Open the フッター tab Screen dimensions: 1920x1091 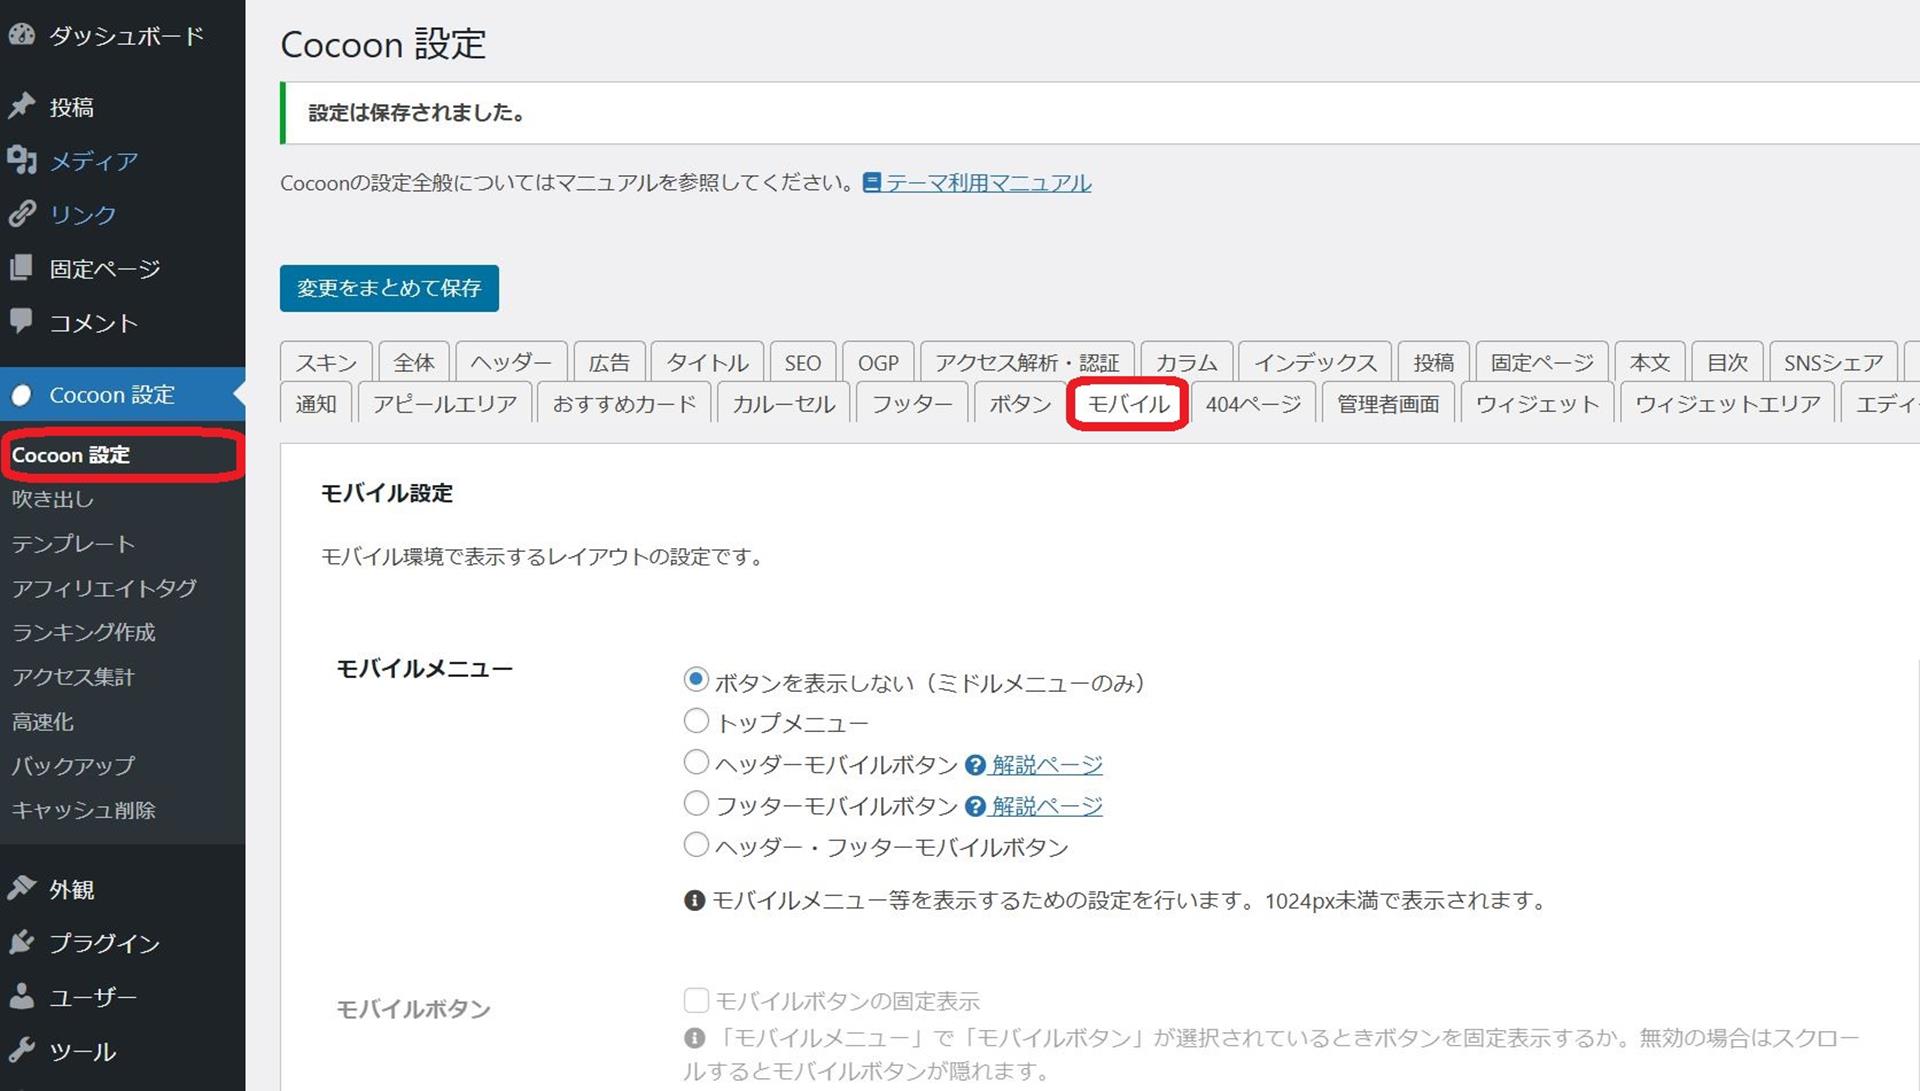tap(911, 403)
